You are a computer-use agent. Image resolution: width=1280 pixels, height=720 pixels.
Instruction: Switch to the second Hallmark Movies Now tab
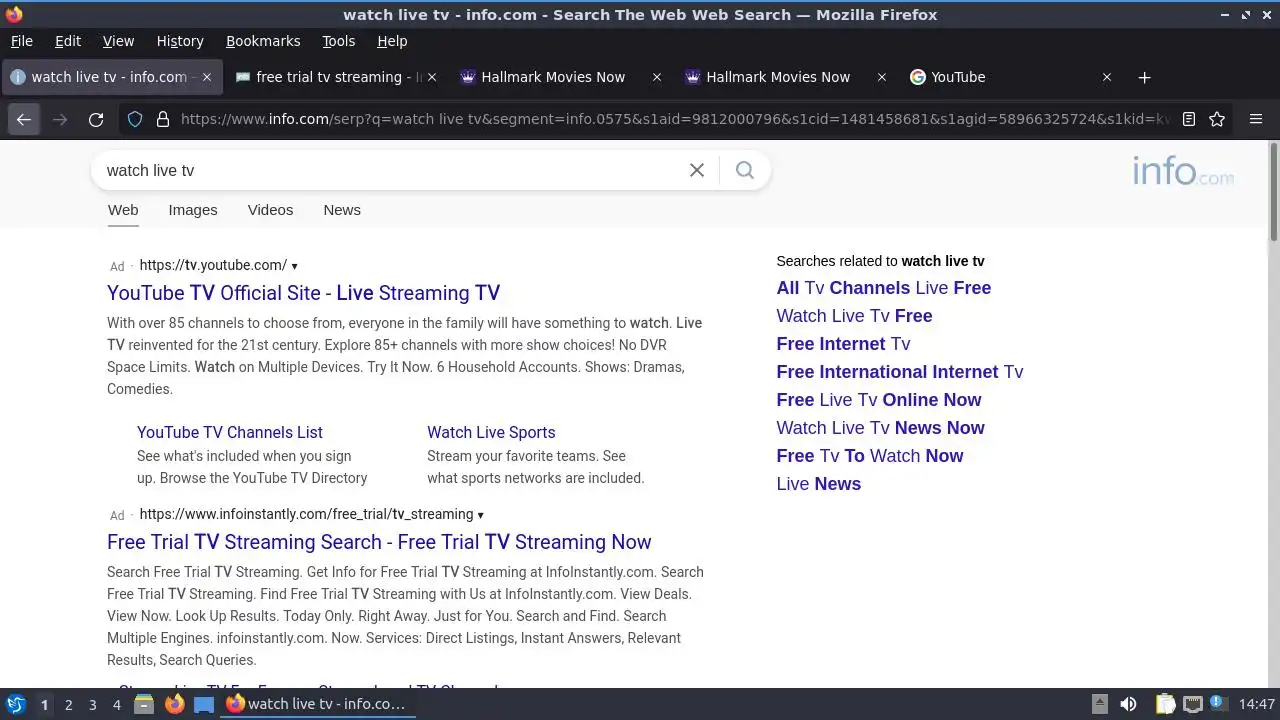tap(785, 77)
